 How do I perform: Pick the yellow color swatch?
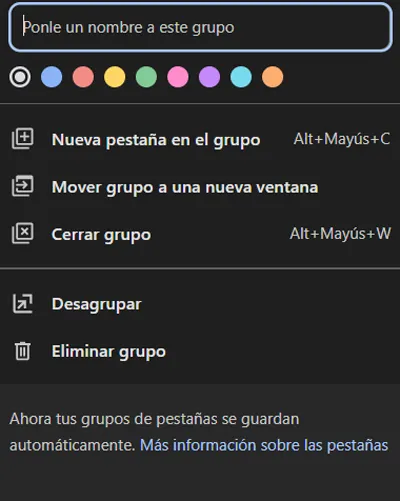[115, 77]
